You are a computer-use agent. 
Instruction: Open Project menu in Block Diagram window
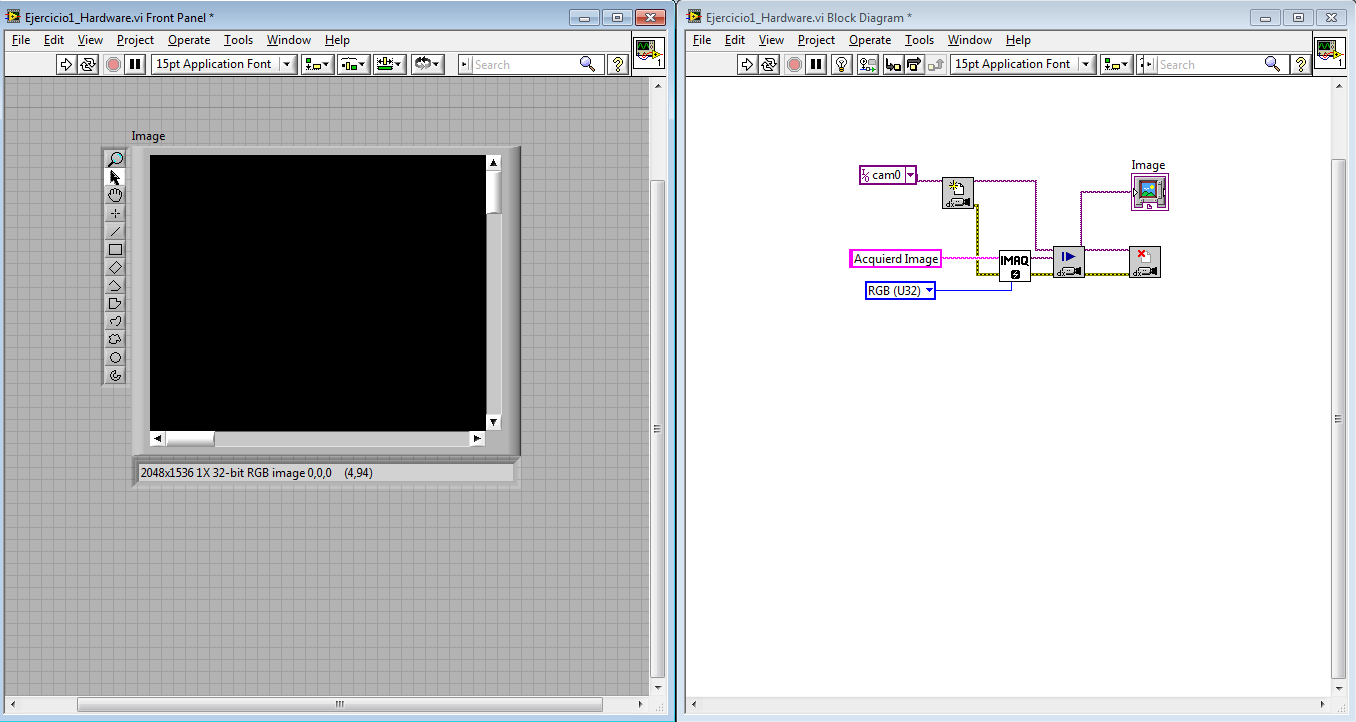[816, 40]
